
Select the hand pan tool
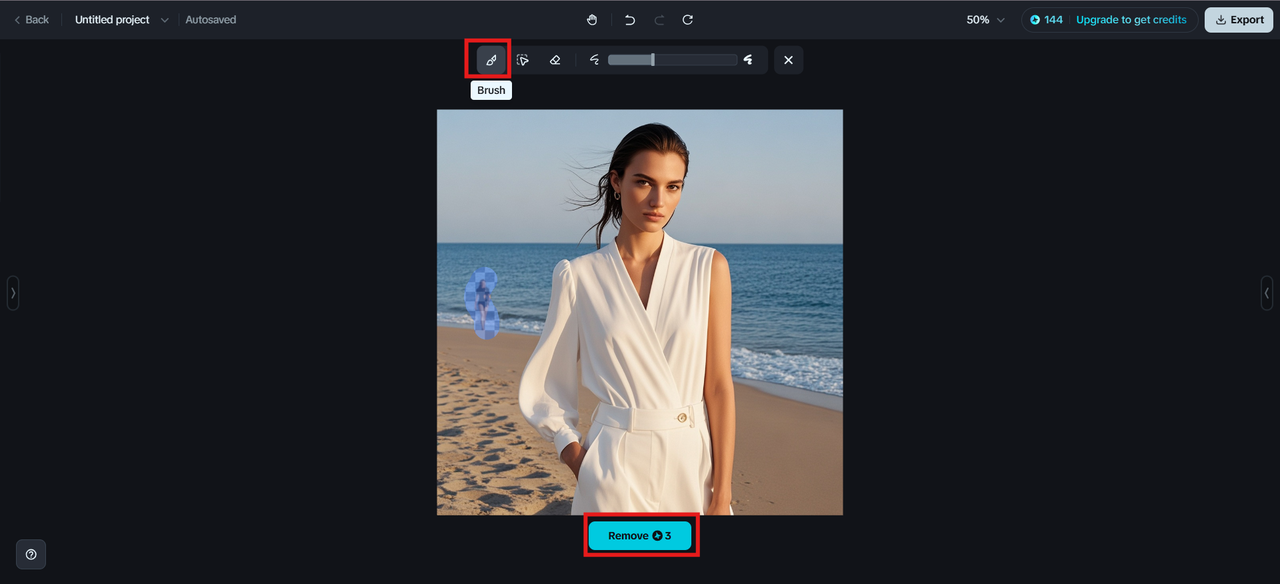(x=592, y=20)
